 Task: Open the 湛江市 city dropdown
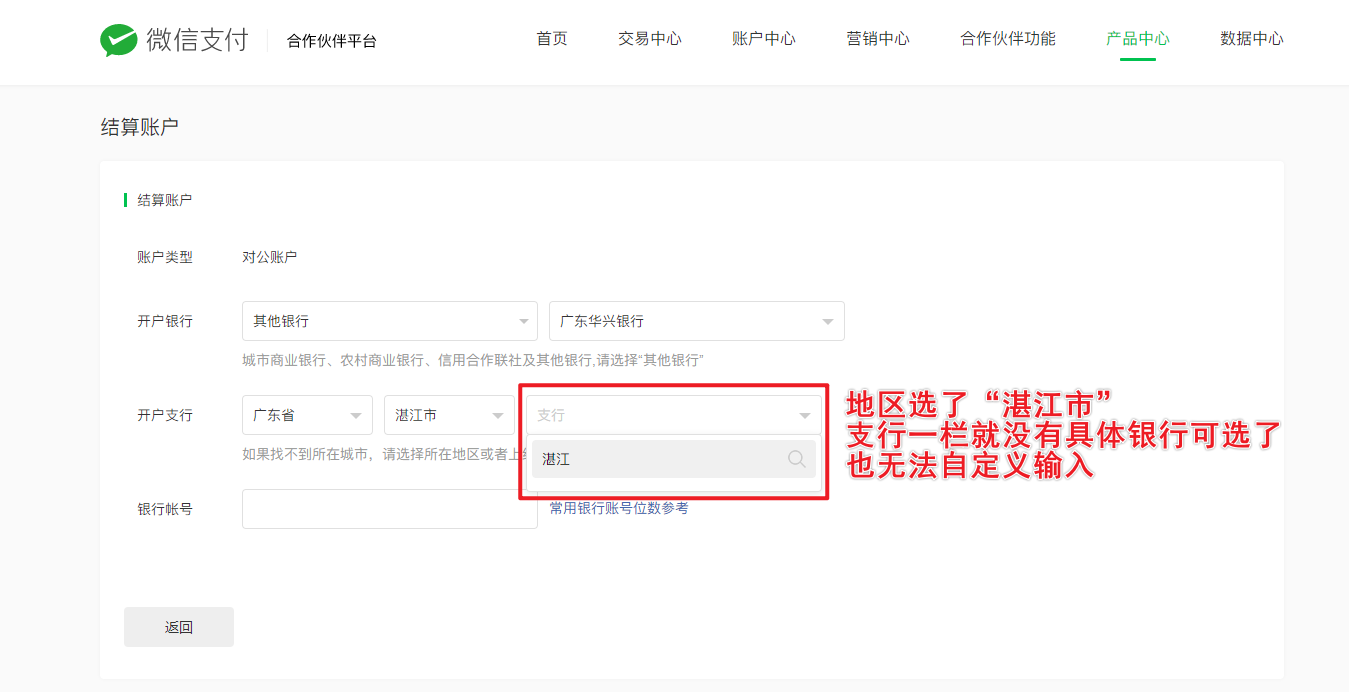[x=449, y=415]
